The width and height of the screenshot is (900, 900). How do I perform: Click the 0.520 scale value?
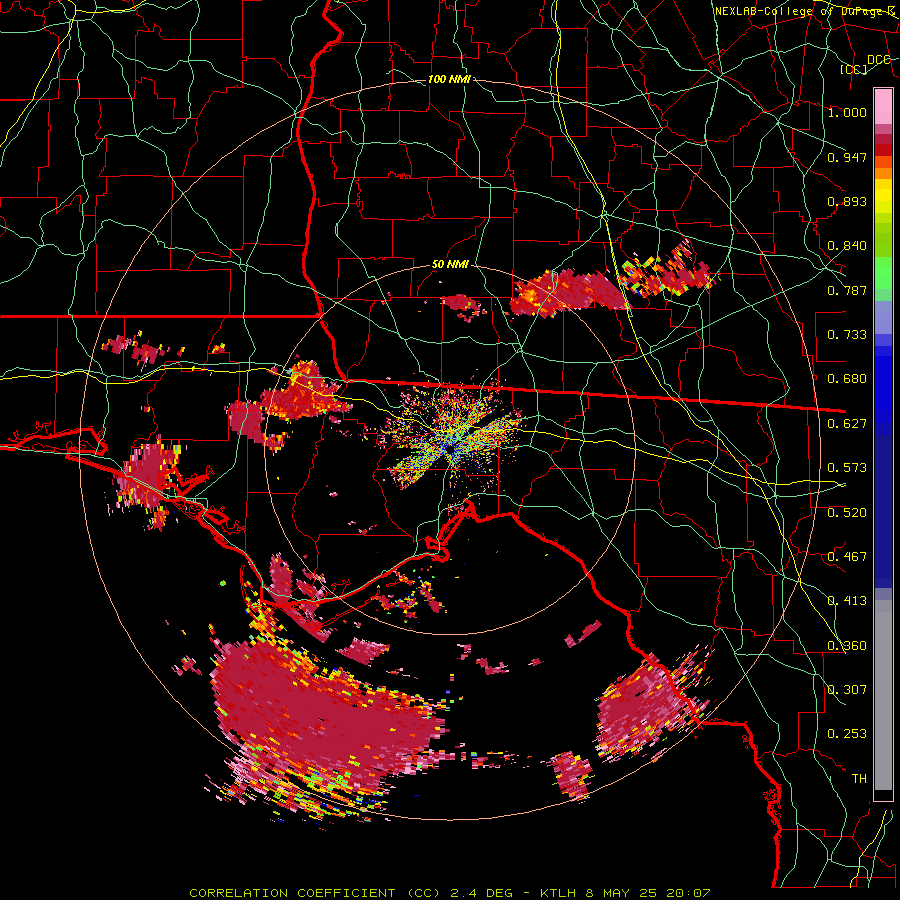tap(847, 513)
